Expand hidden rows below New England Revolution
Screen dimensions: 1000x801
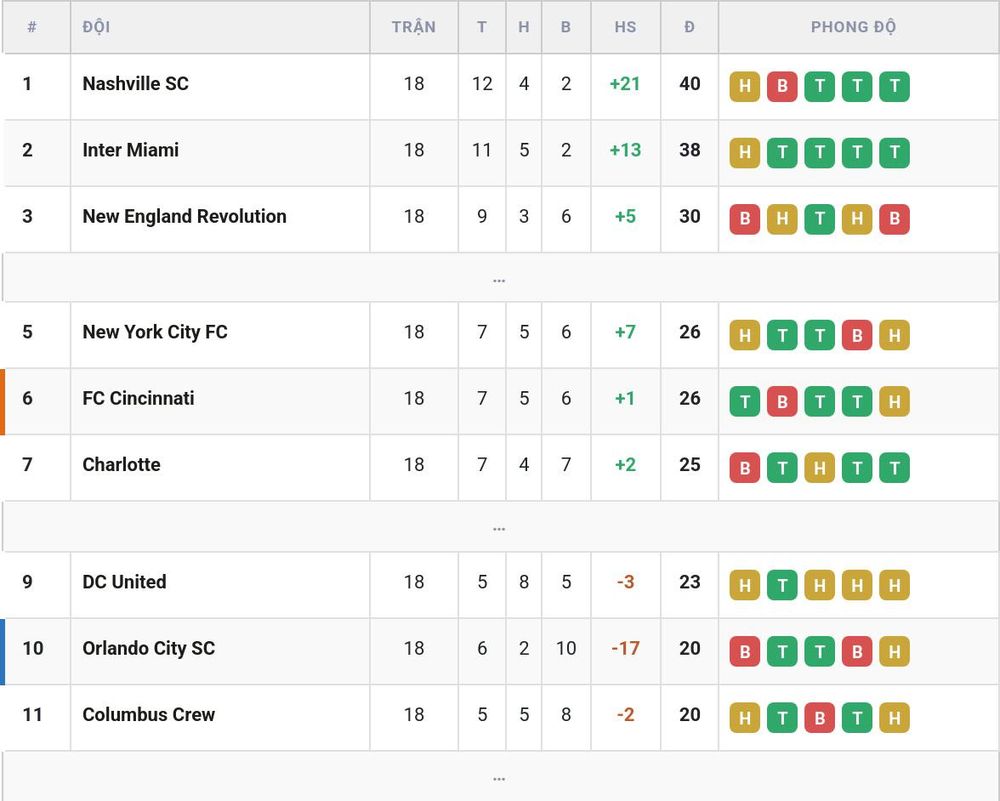coord(499,278)
